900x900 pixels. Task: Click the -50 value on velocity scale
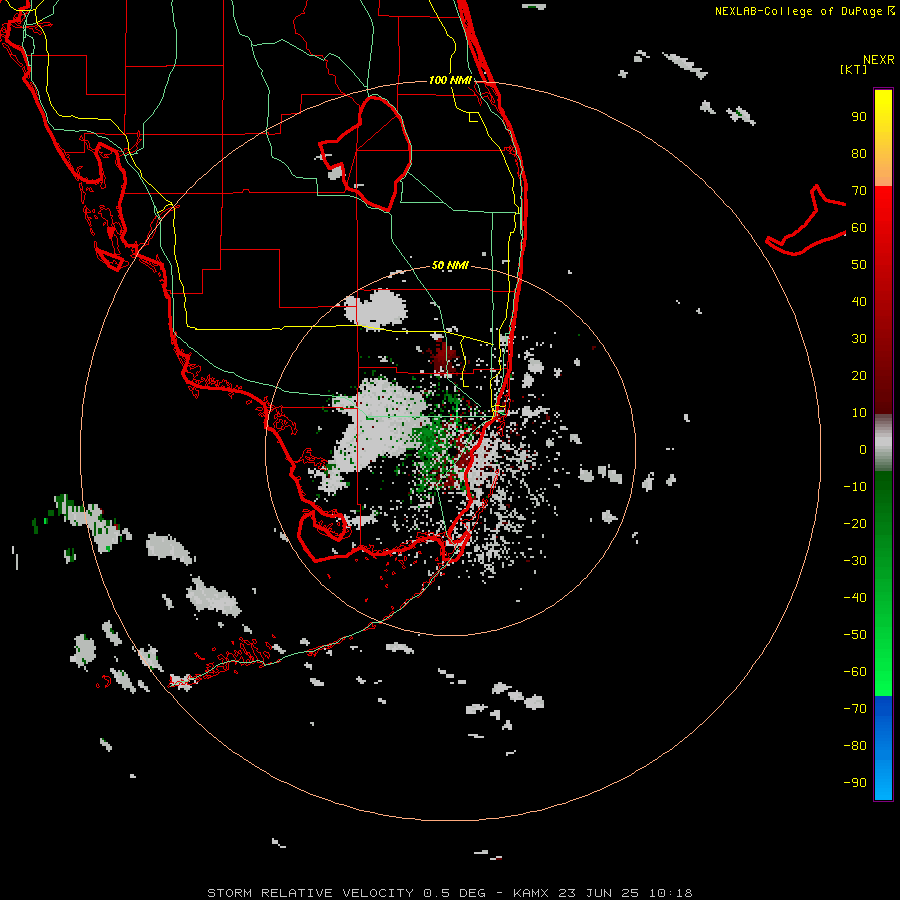tap(855, 635)
